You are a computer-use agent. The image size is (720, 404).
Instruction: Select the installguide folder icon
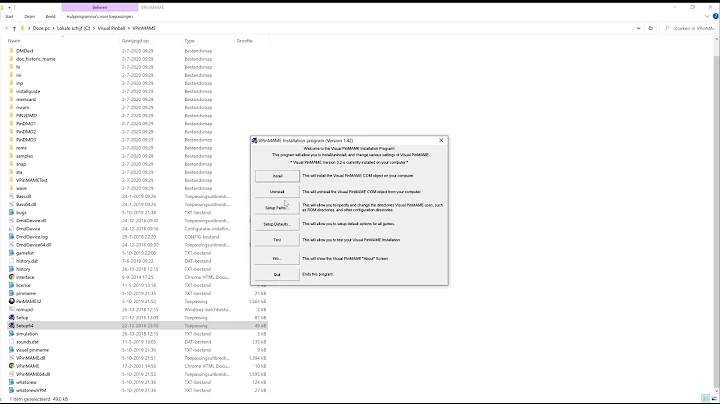(11, 91)
